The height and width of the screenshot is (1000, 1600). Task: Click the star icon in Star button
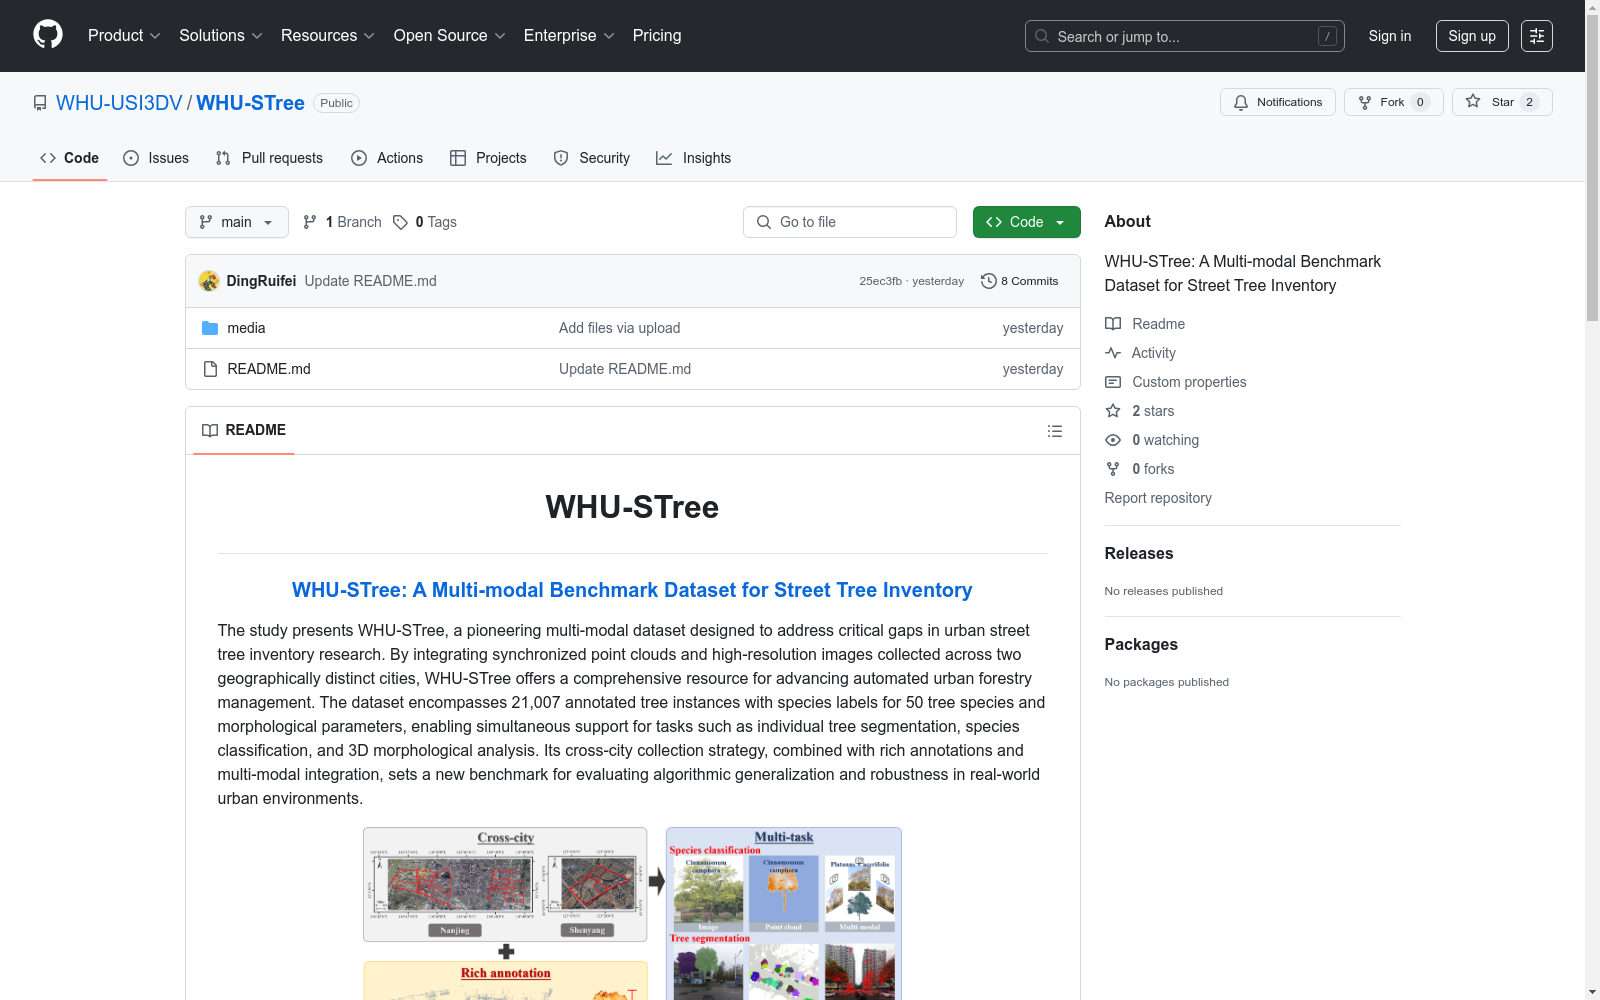coord(1473,102)
